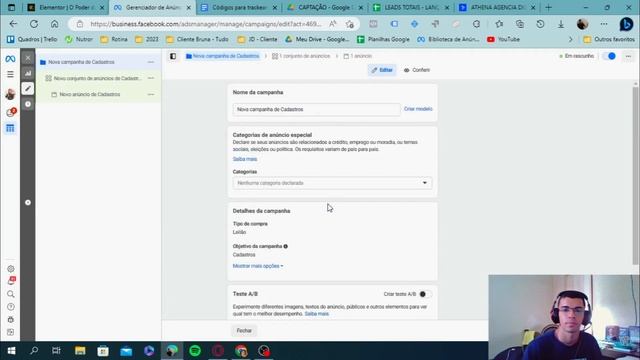Toggle the side panel layout icon
Viewport: 640px width, 360px height.
173,56
